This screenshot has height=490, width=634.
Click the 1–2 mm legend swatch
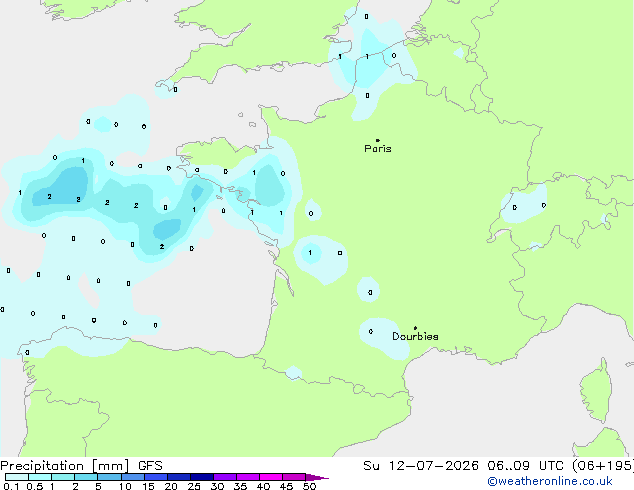[x=63, y=477]
